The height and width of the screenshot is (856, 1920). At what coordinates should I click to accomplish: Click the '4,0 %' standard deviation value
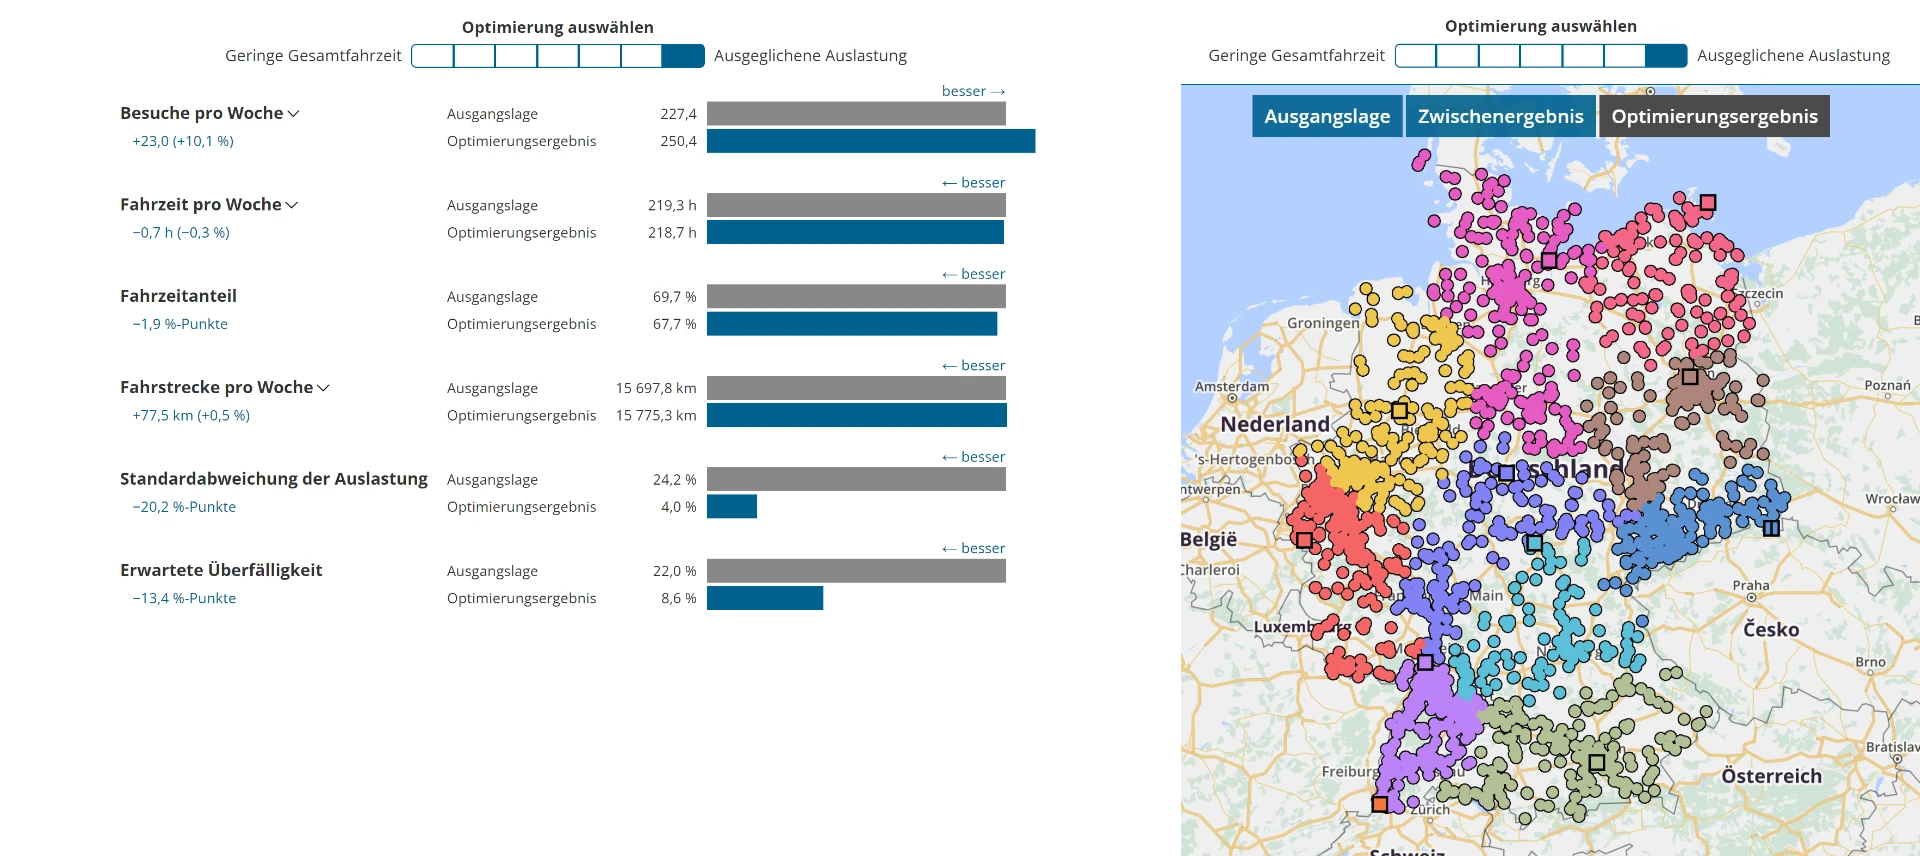(678, 507)
